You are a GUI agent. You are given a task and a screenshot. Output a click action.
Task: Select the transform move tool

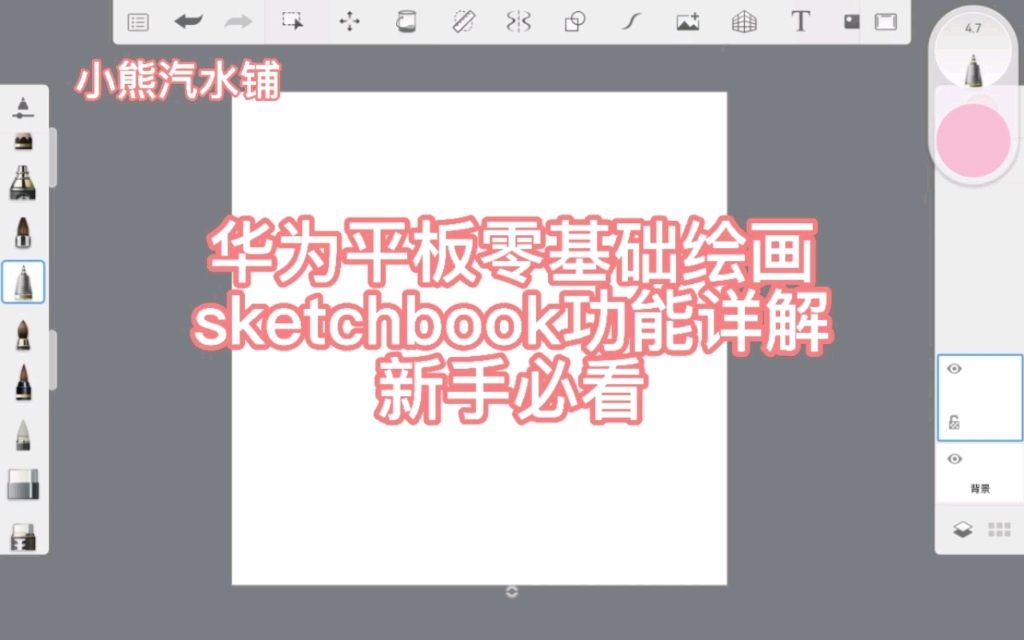(349, 21)
